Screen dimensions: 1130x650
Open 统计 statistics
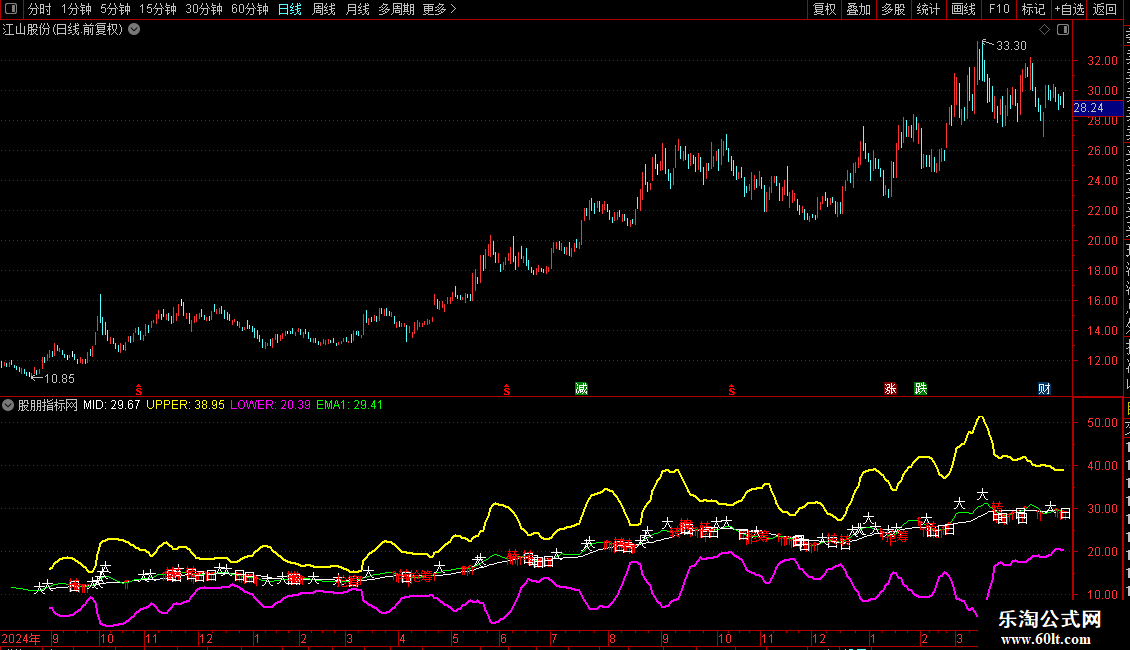point(928,9)
